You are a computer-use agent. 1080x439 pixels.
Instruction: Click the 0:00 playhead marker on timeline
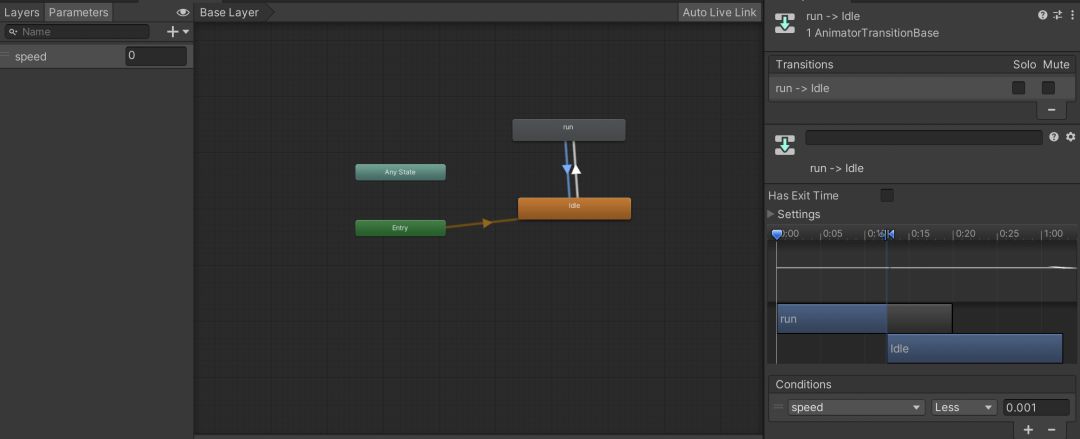[x=777, y=234]
